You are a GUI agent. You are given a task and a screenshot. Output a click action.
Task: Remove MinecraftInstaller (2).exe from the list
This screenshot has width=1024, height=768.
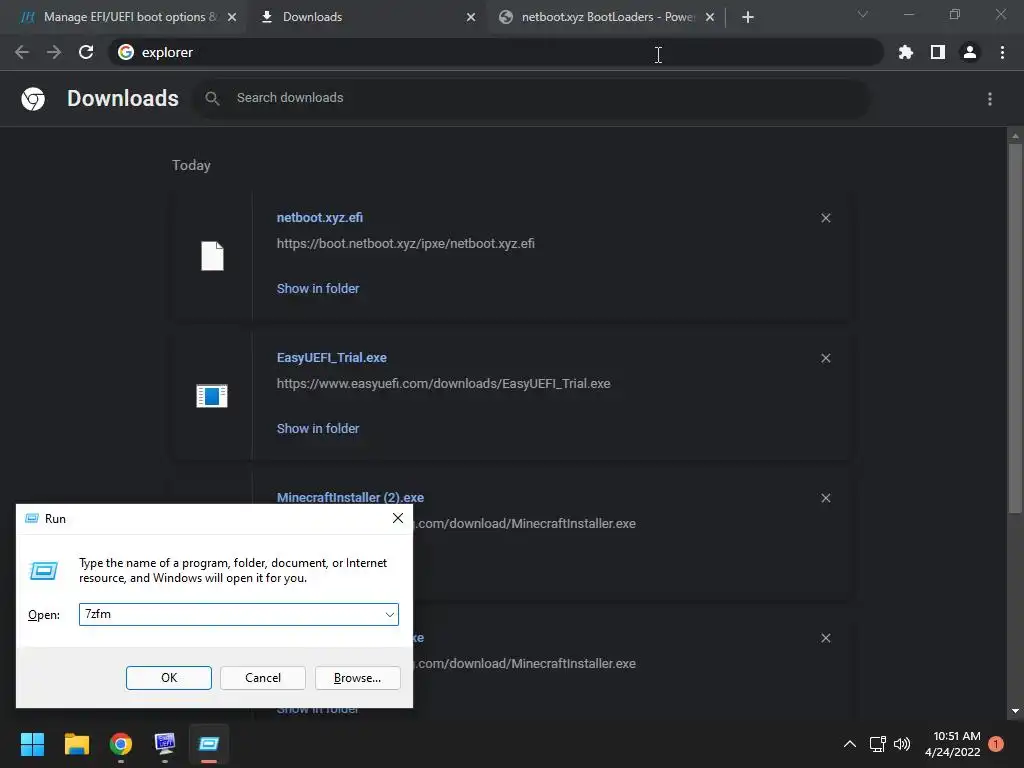(825, 498)
